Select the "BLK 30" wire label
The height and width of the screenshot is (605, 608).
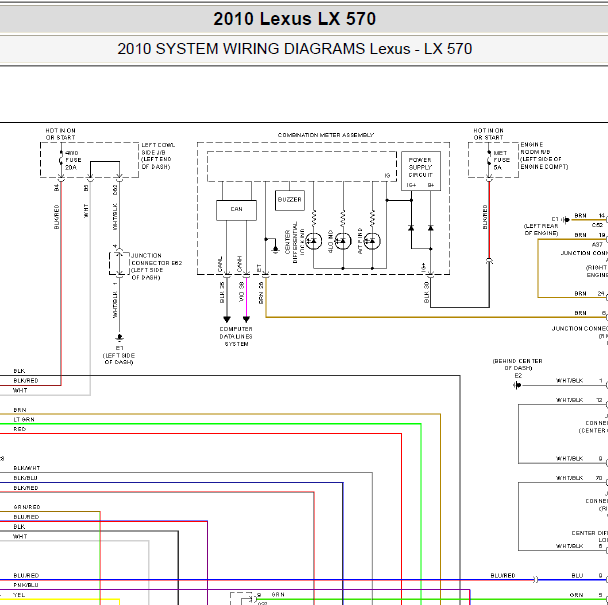coord(426,292)
